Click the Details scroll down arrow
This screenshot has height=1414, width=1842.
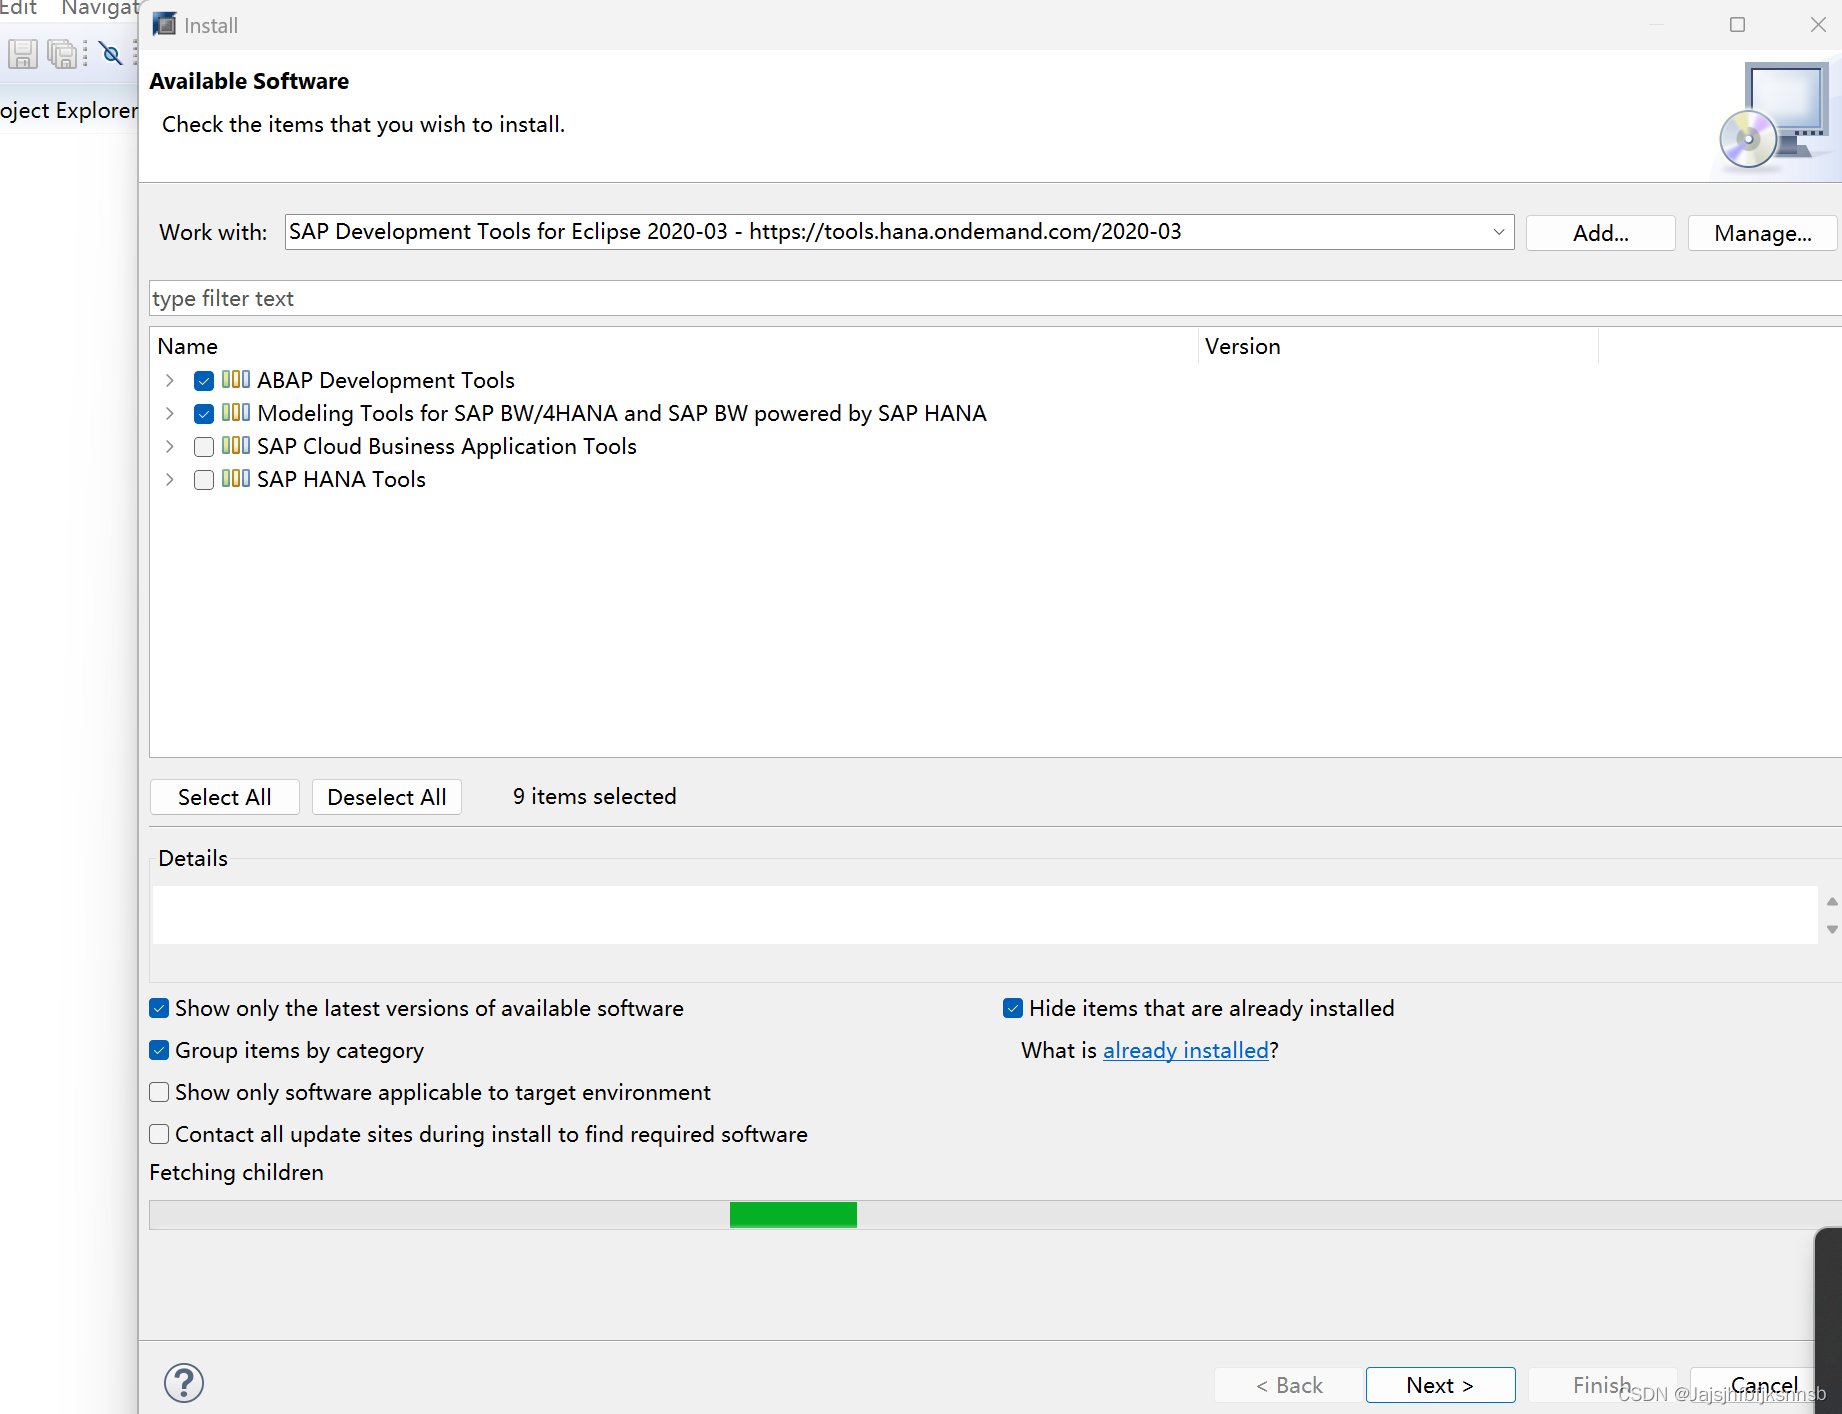1832,929
